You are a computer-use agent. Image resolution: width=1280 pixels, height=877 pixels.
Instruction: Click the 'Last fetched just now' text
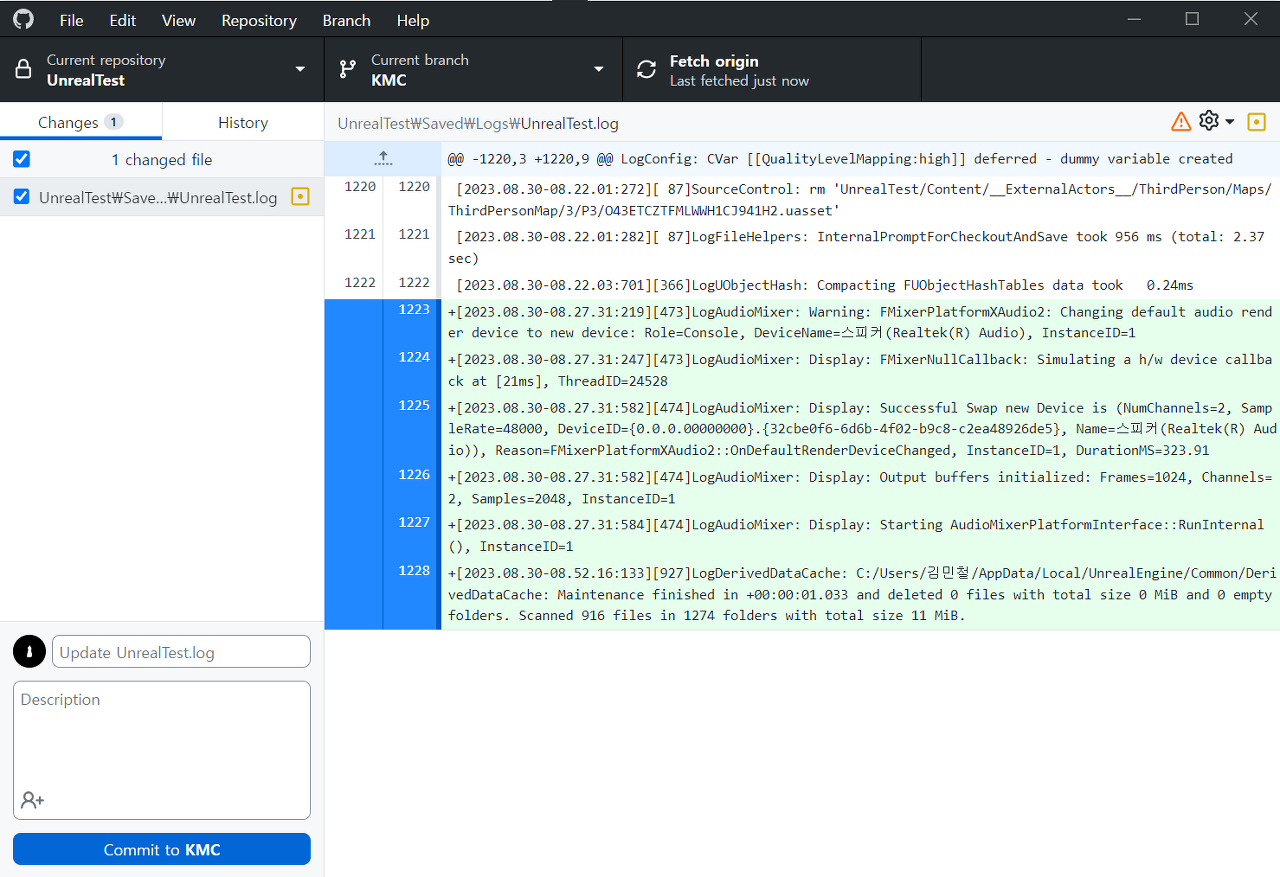(x=739, y=81)
